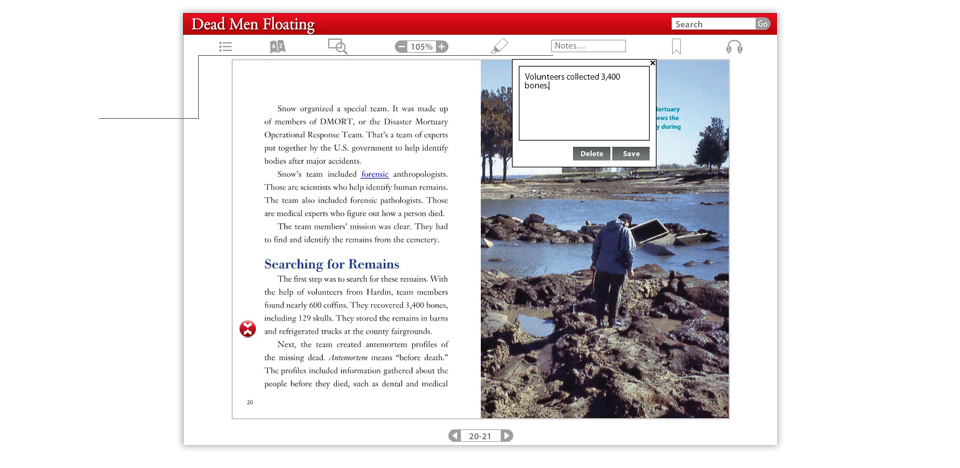Screen dimensions: 960x468
Task: Go to the previous page
Action: pyautogui.click(x=455, y=436)
